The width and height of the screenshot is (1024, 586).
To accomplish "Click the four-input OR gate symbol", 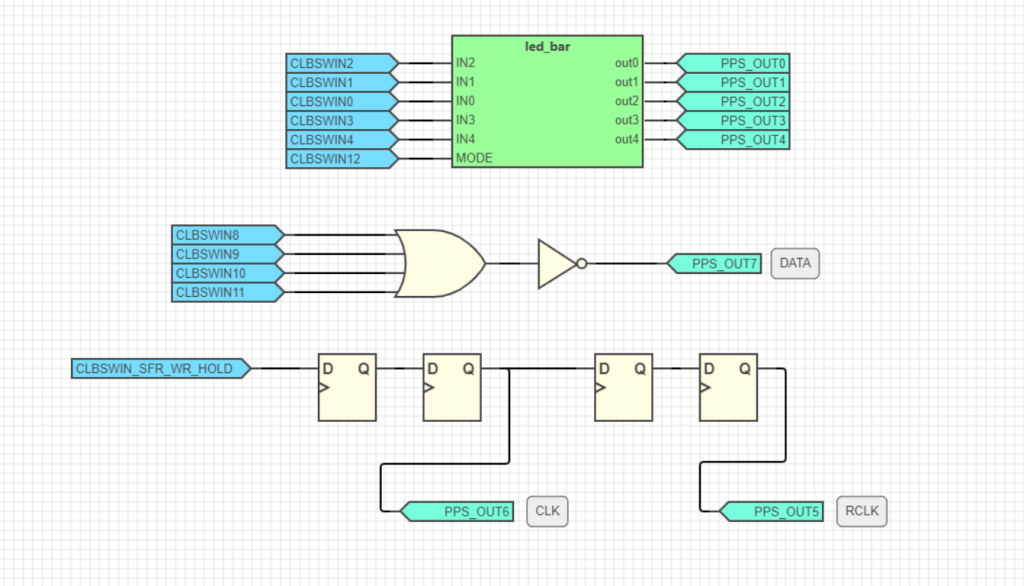I will click(435, 263).
